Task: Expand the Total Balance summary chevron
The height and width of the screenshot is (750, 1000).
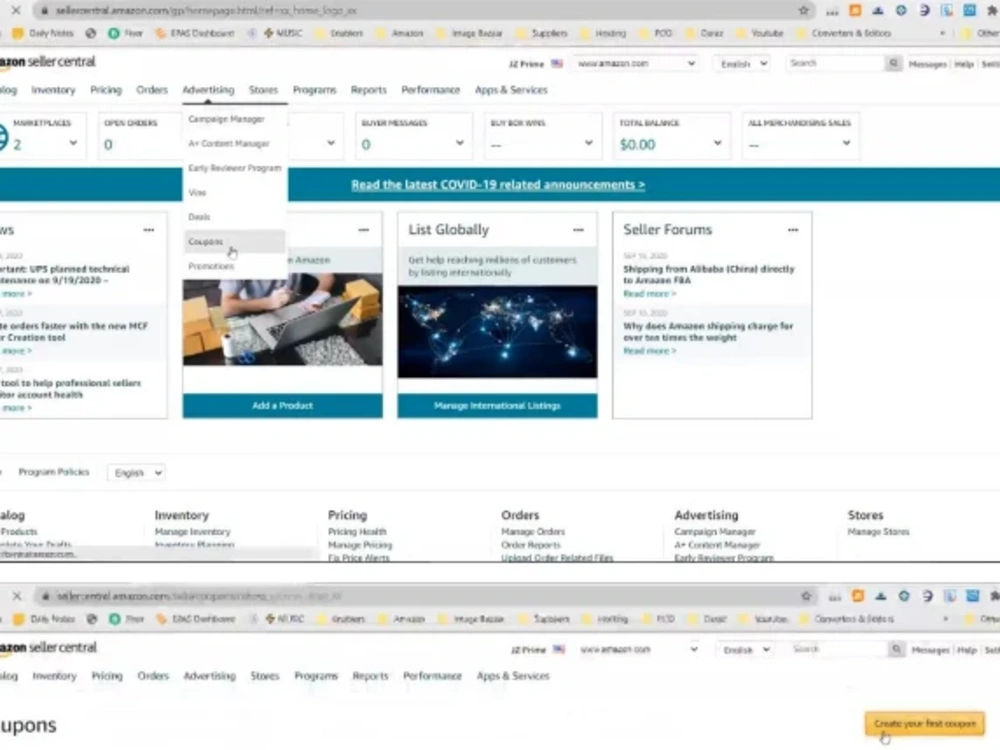Action: click(717, 143)
